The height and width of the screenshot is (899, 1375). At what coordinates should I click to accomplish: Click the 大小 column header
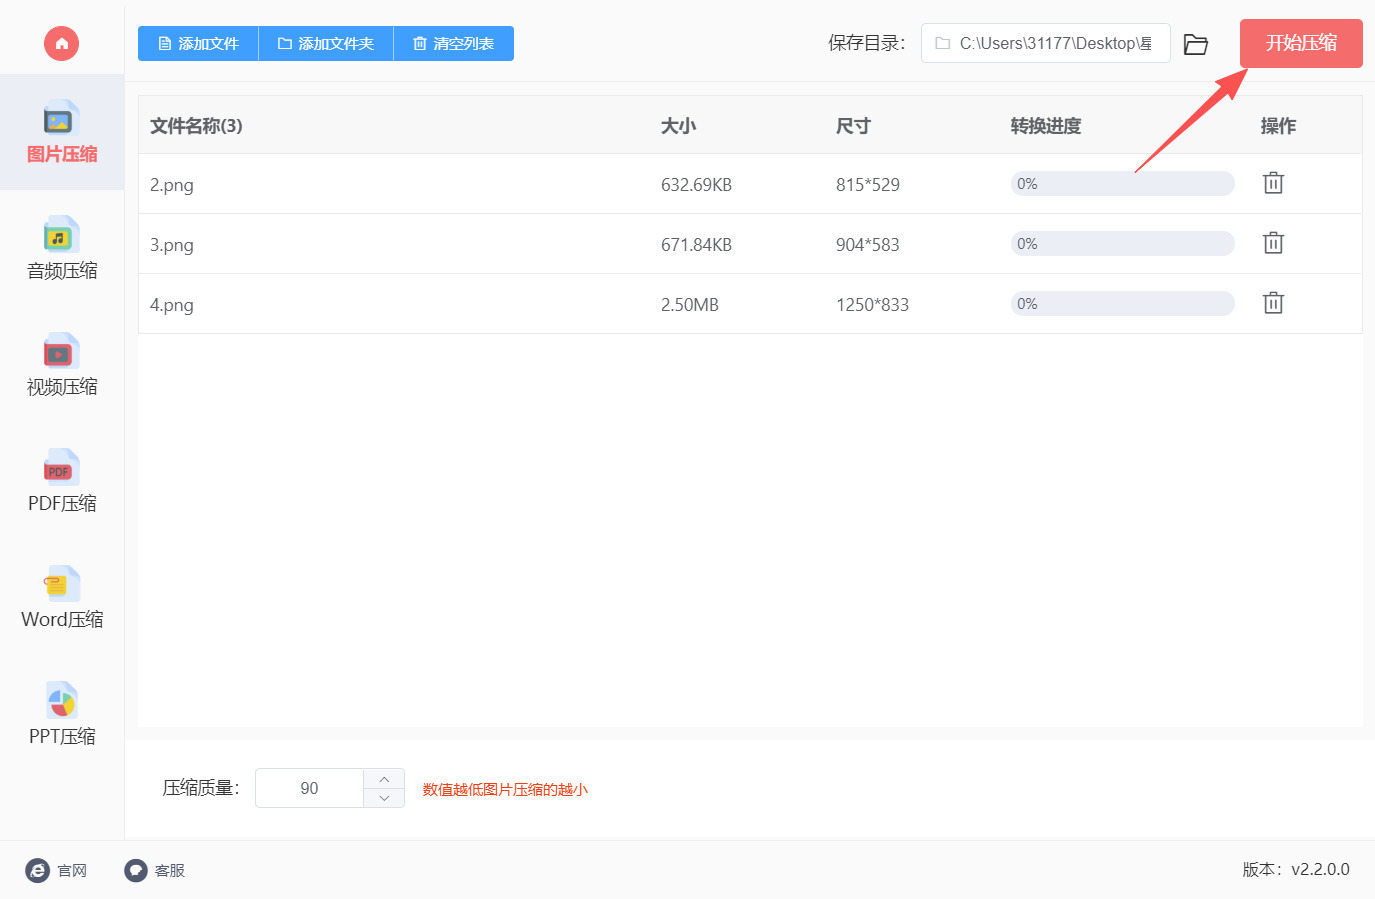pyautogui.click(x=679, y=126)
